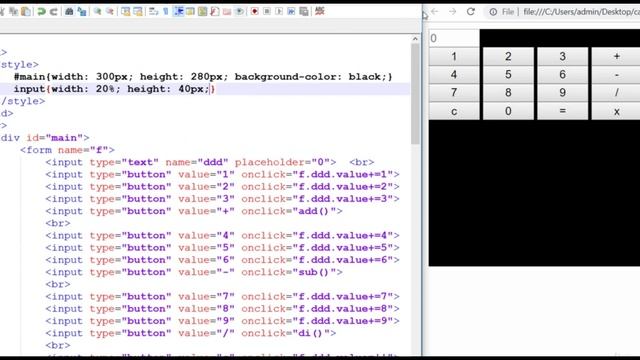Click the editor scrollbar up arrow
The width and height of the screenshot is (640, 360).
tap(415, 39)
